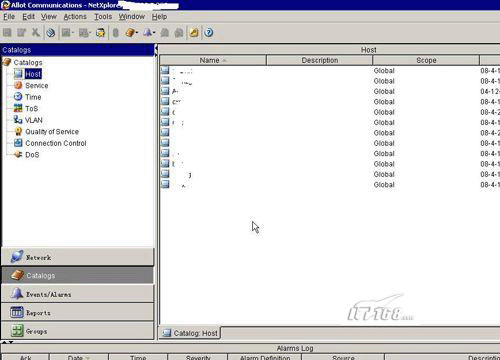Sort hosts by the Name column
The width and height of the screenshot is (500, 360).
213,60
